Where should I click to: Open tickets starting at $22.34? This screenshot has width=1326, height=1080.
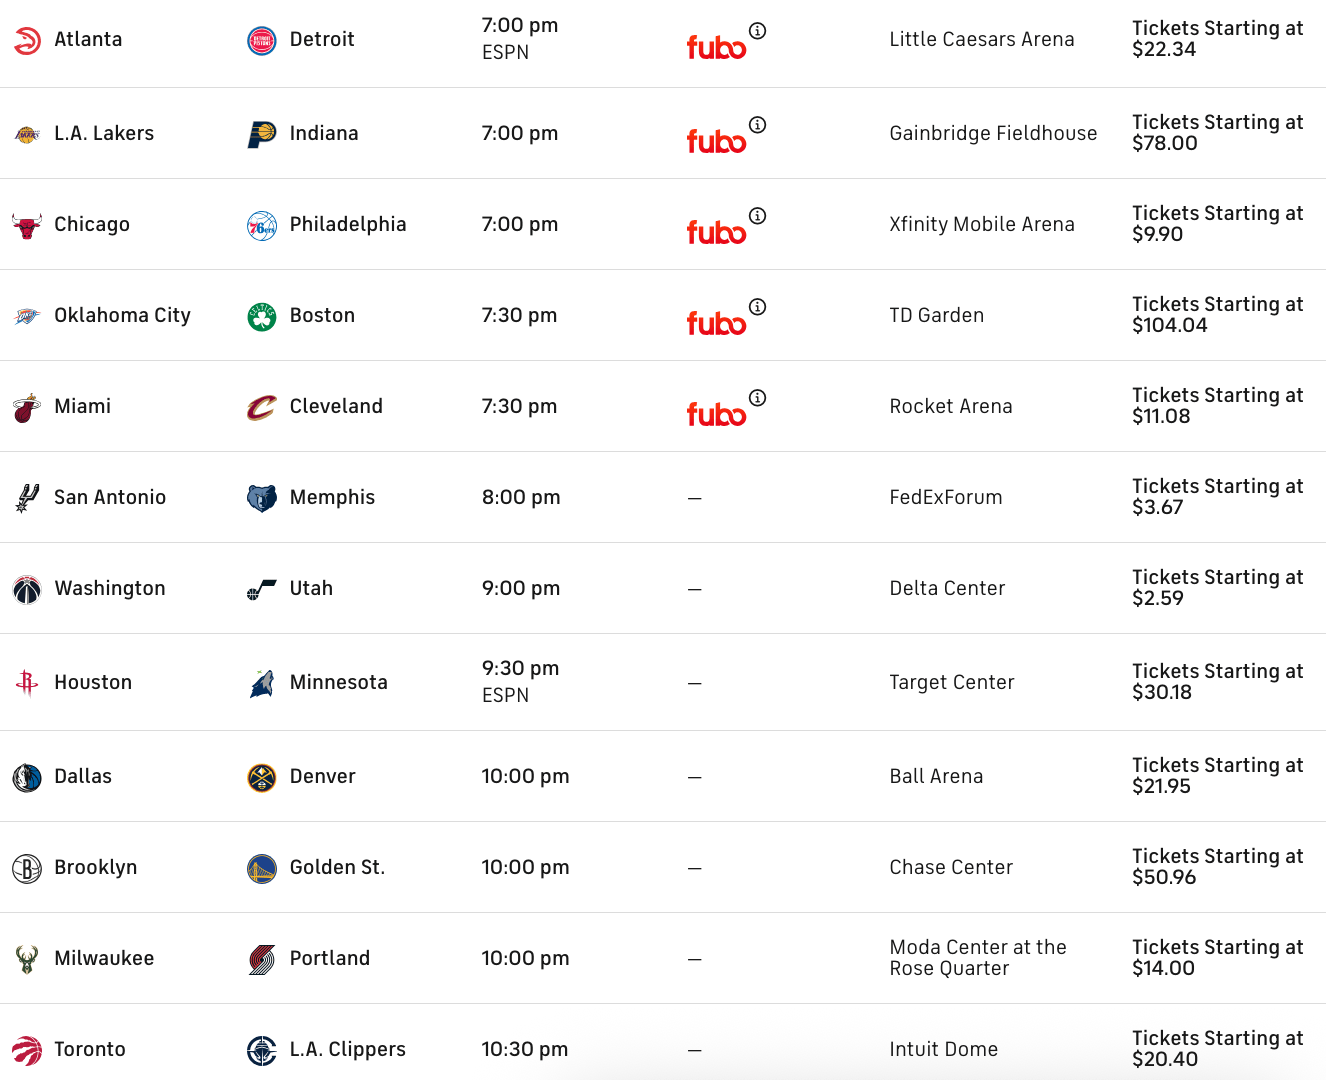pos(1217,39)
